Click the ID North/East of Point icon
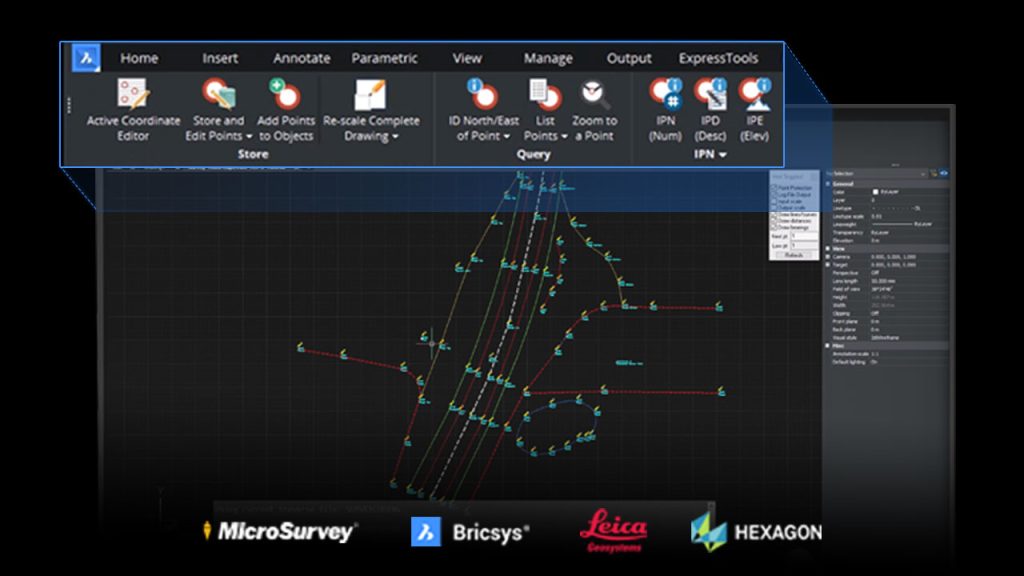 (x=483, y=95)
